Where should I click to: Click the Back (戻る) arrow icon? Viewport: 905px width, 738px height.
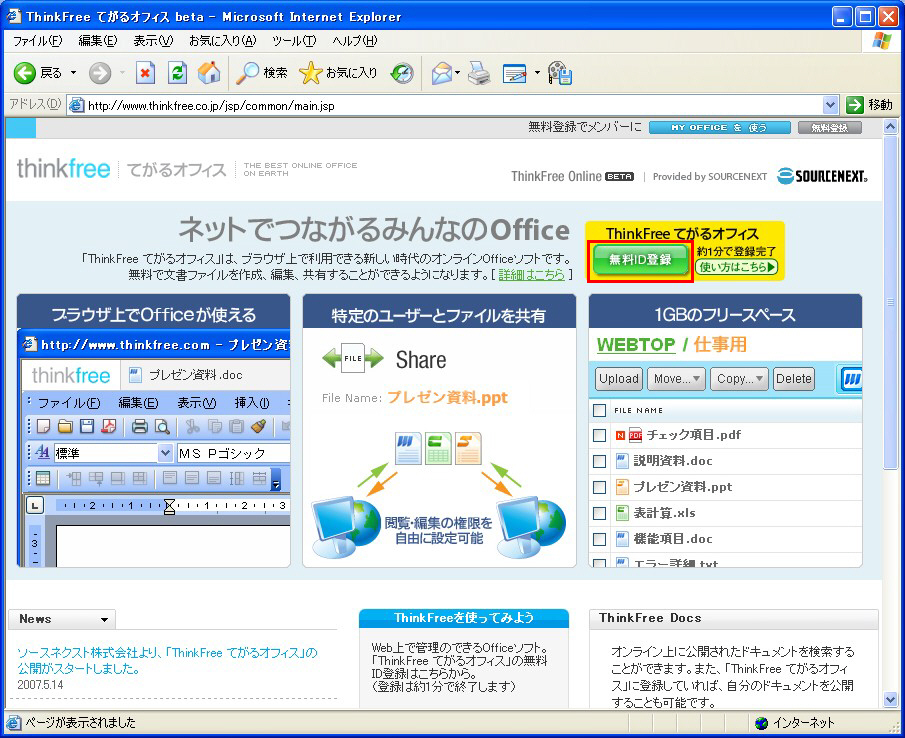pyautogui.click(x=25, y=73)
